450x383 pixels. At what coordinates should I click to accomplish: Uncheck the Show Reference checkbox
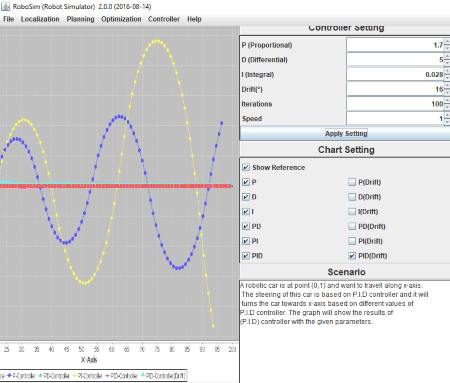246,167
